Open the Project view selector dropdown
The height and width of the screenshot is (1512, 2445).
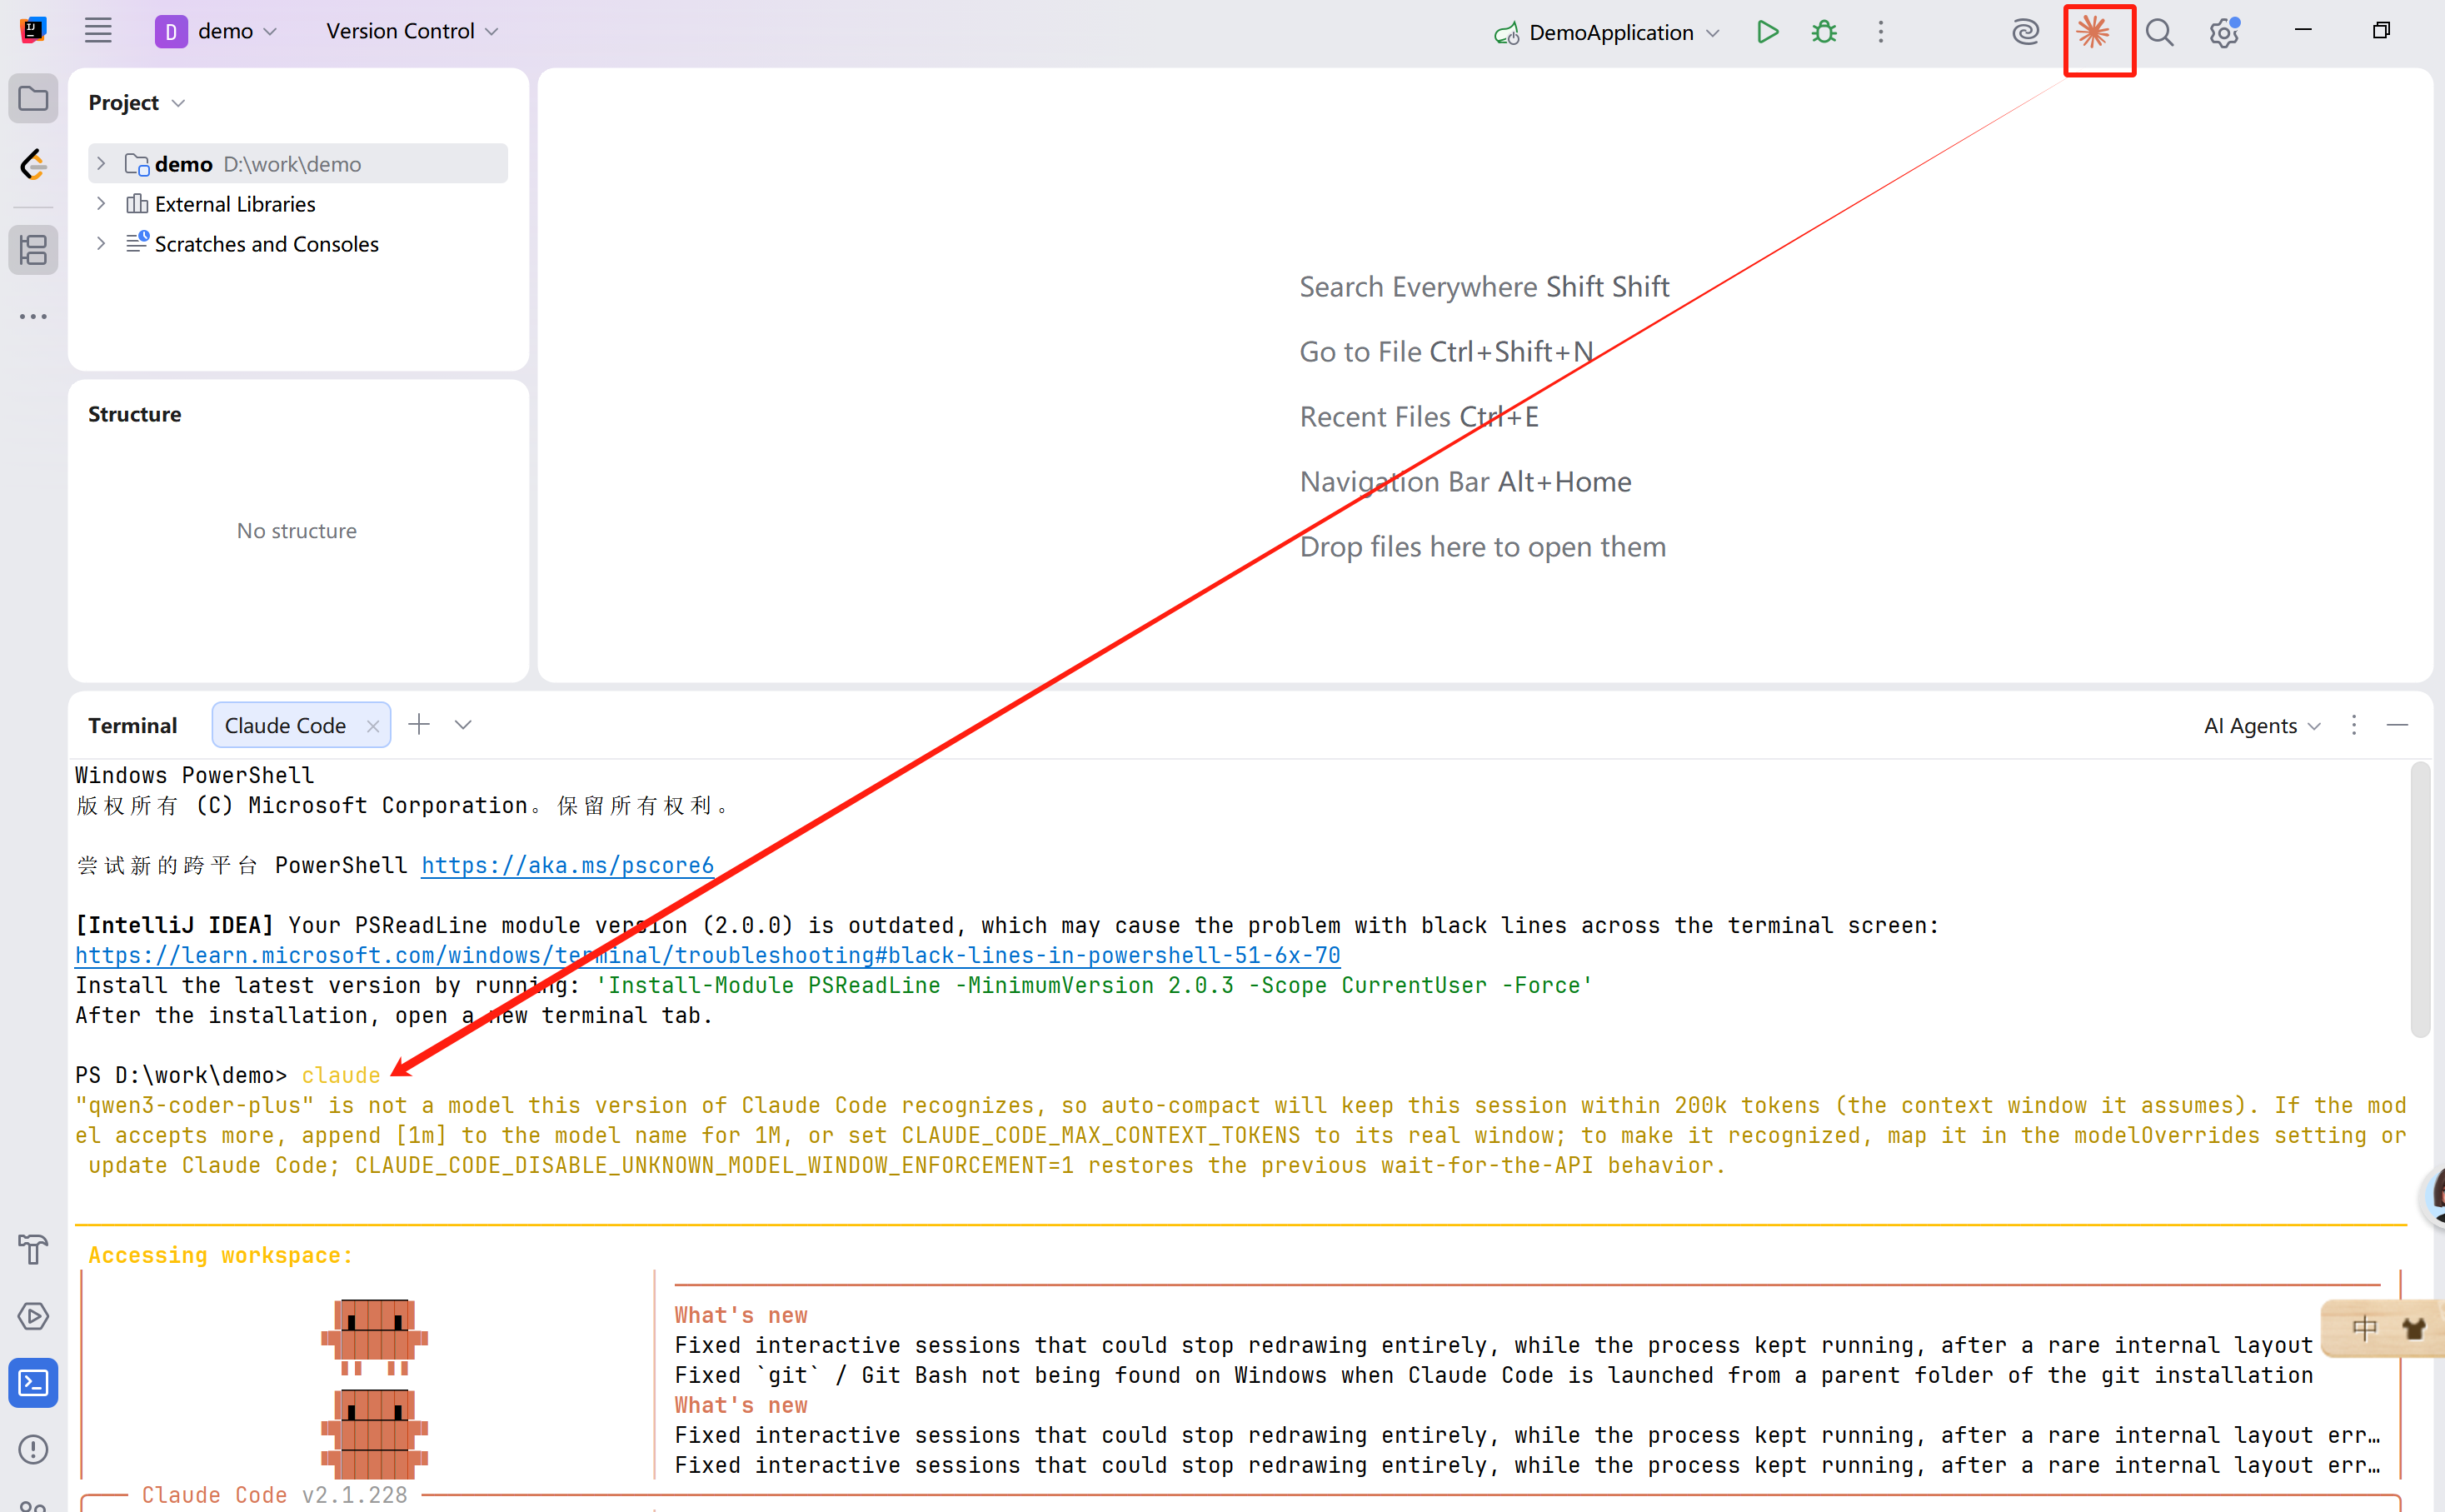[137, 102]
